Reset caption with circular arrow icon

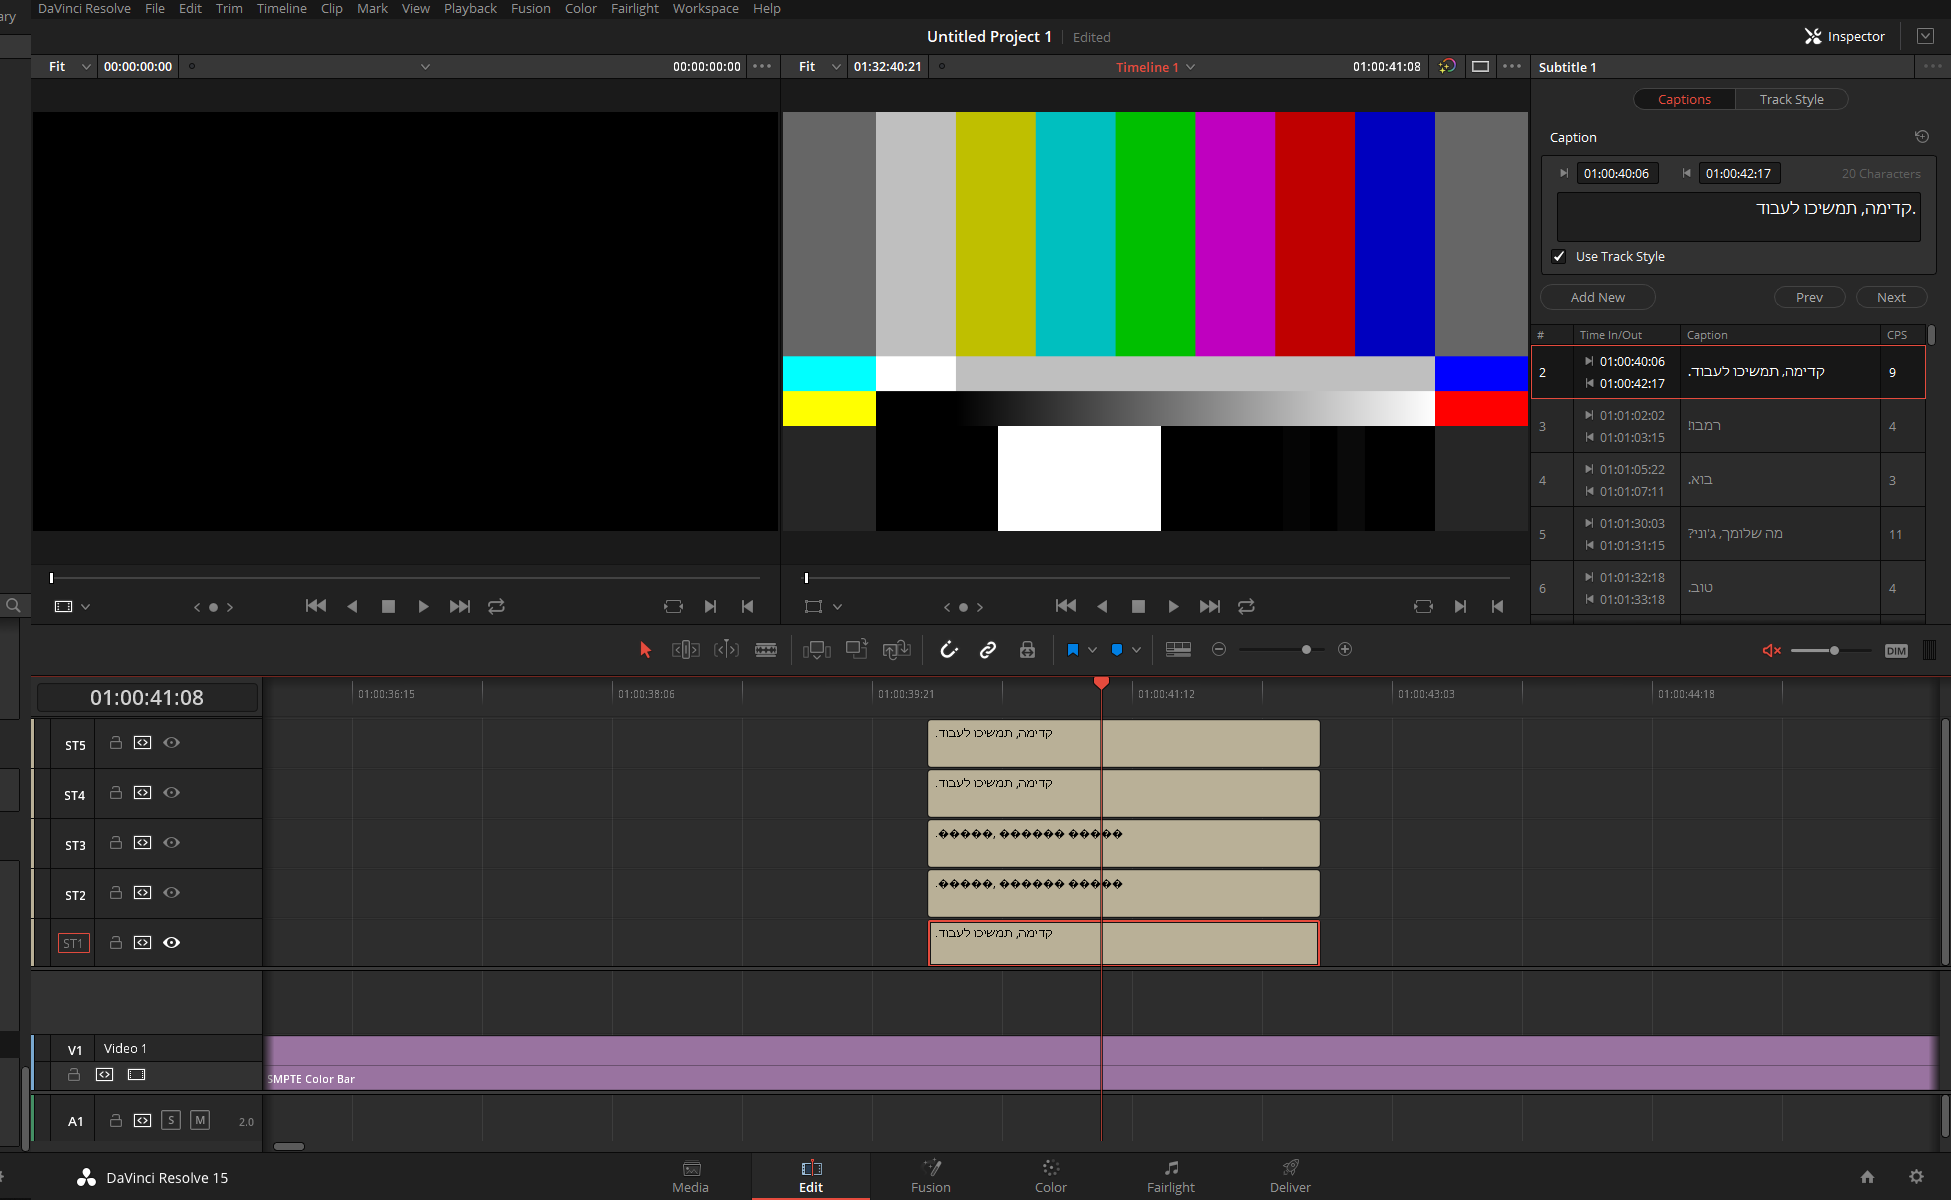click(x=1921, y=137)
